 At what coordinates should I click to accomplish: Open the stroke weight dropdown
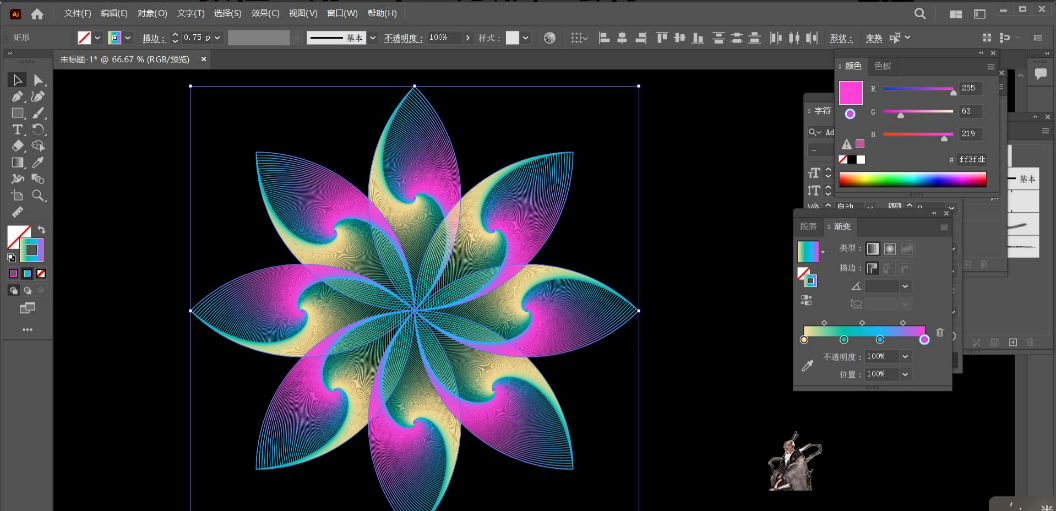(217, 38)
